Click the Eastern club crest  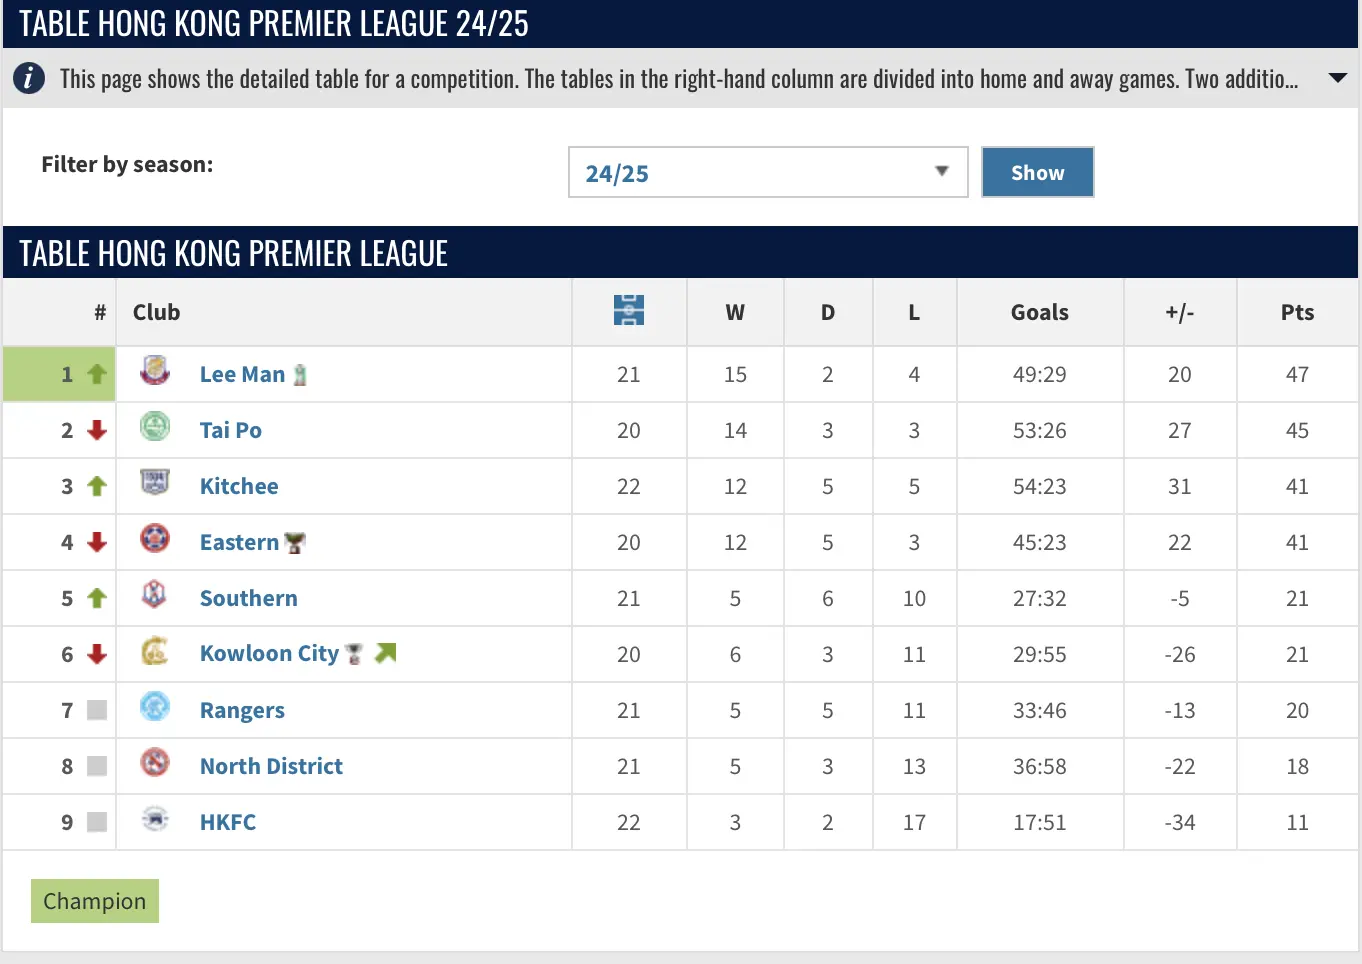pyautogui.click(x=155, y=539)
